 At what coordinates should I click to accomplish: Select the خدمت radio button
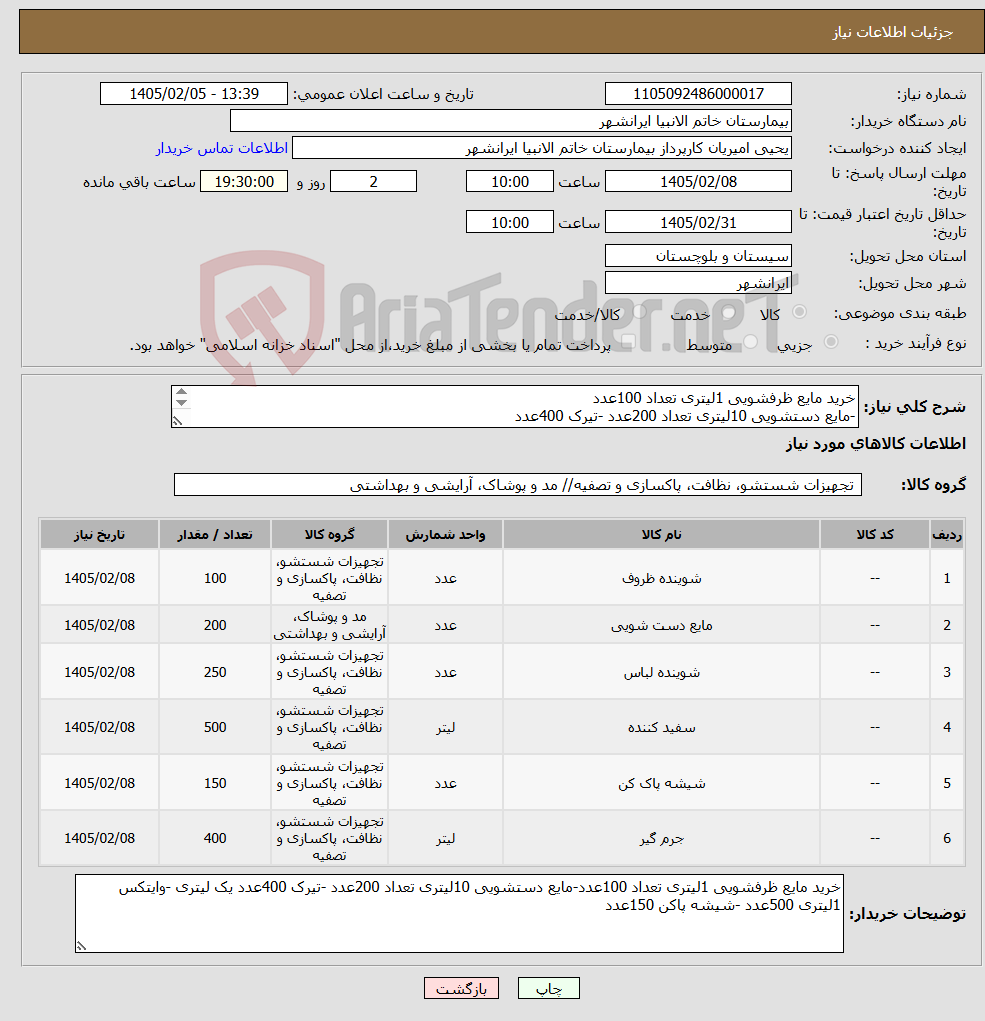[728, 313]
